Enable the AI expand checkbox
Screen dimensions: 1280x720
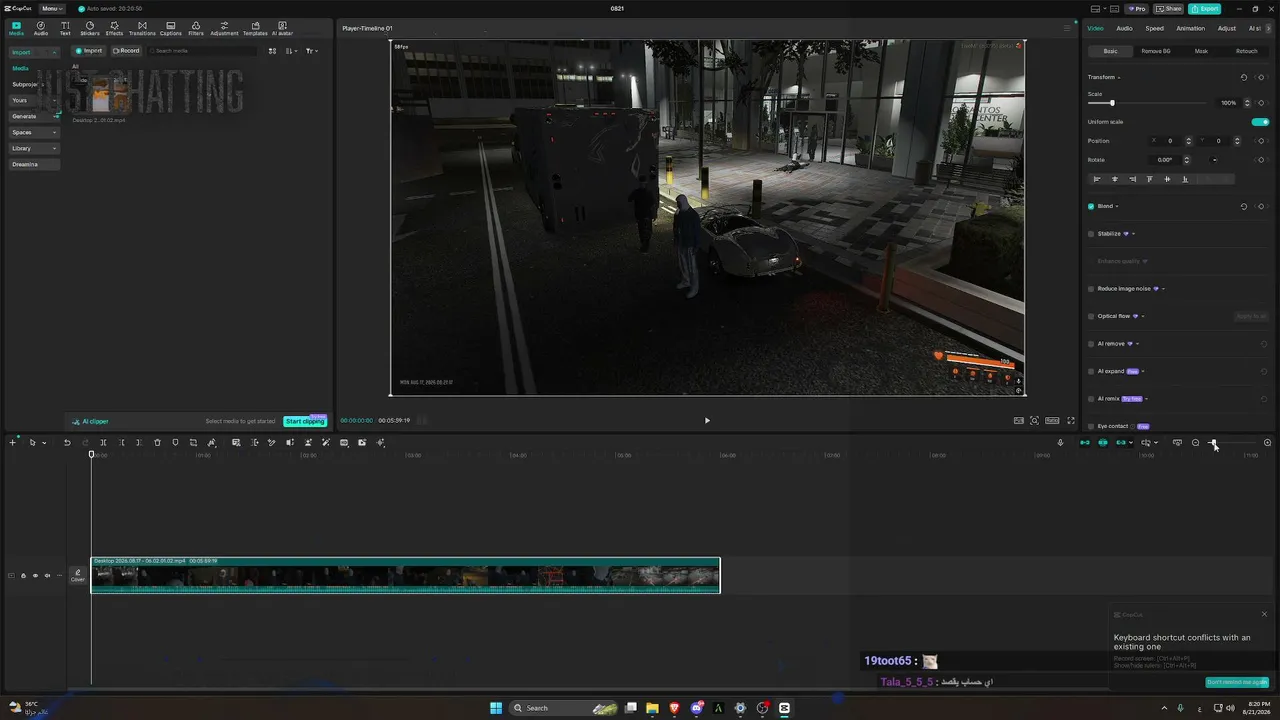[x=1091, y=371]
